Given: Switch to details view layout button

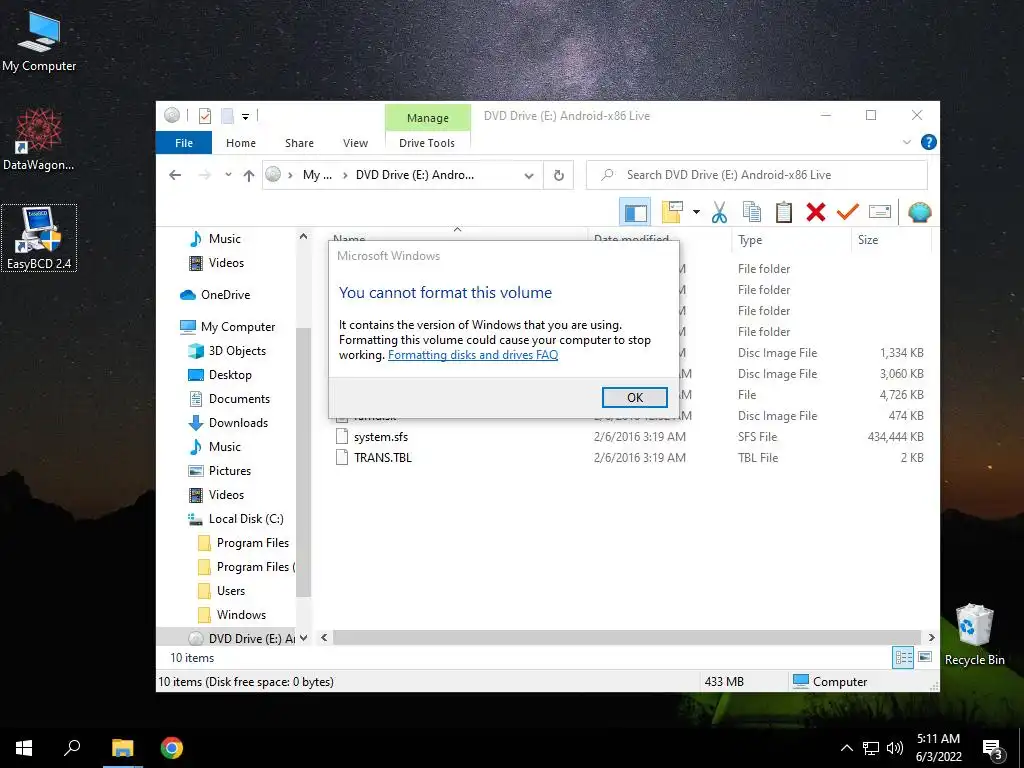Looking at the screenshot, I should [903, 658].
